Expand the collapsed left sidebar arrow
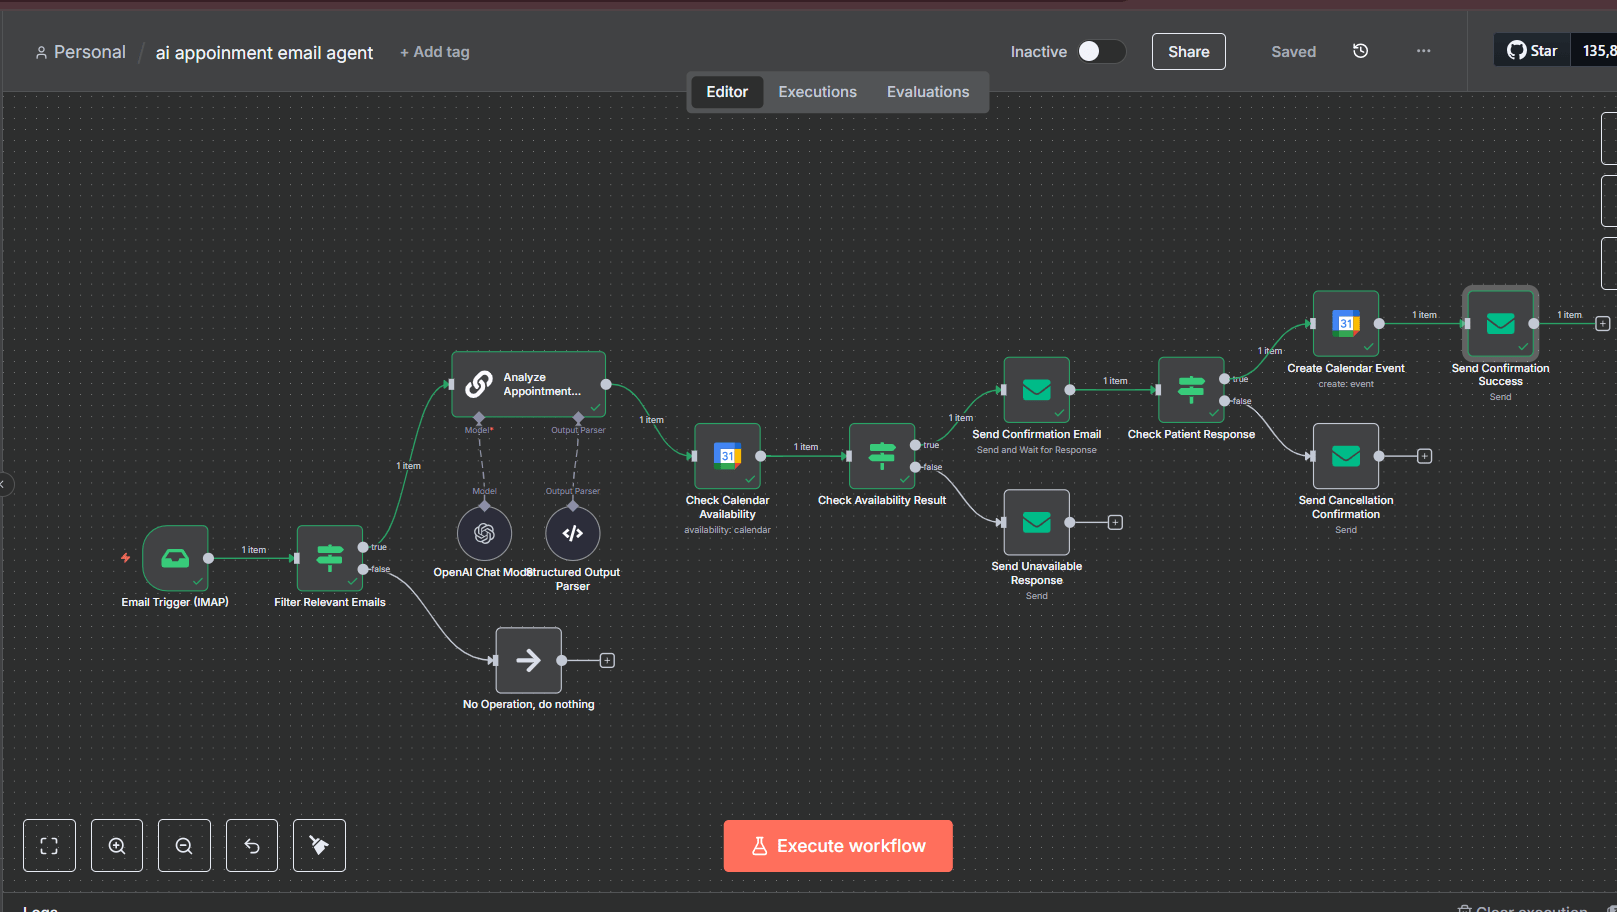Image resolution: width=1617 pixels, height=912 pixels. click(3, 484)
